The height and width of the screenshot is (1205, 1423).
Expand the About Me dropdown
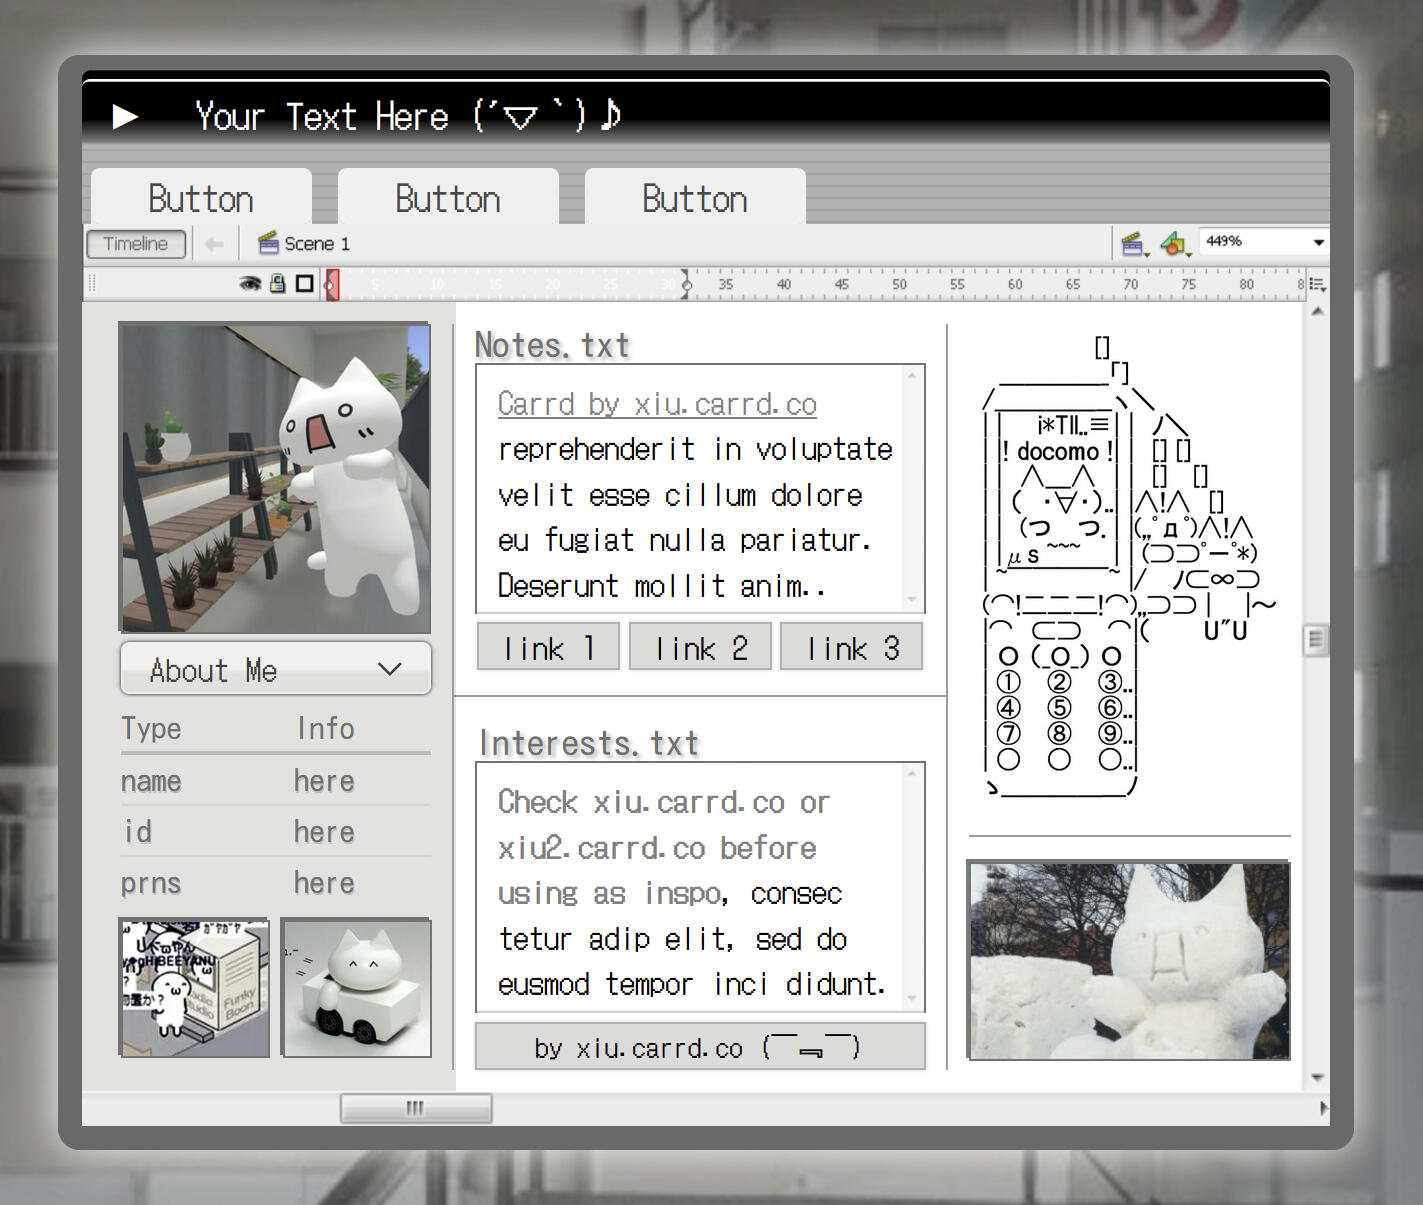coord(276,669)
